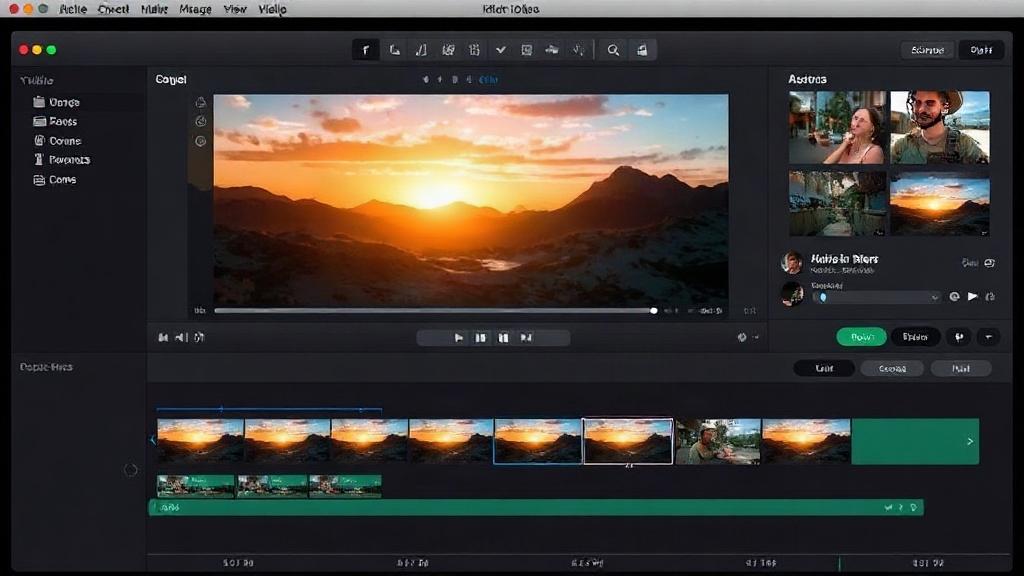Open the Mage menu in menu bar
The image size is (1024, 576).
[x=195, y=9]
